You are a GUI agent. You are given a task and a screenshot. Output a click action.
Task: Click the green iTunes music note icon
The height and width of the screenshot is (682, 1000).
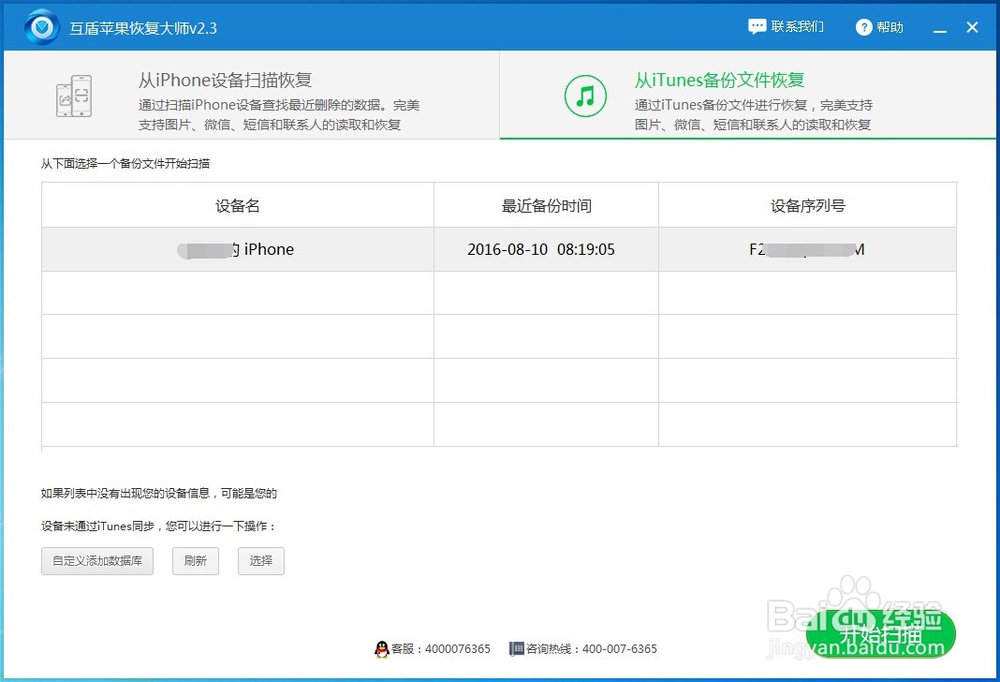pyautogui.click(x=585, y=96)
